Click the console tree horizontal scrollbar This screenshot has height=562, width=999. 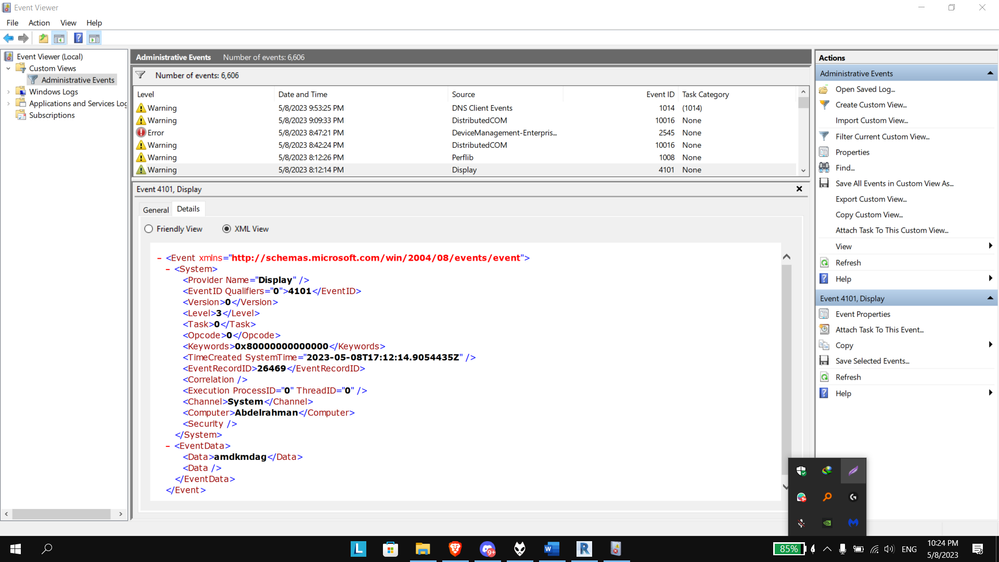[64, 514]
